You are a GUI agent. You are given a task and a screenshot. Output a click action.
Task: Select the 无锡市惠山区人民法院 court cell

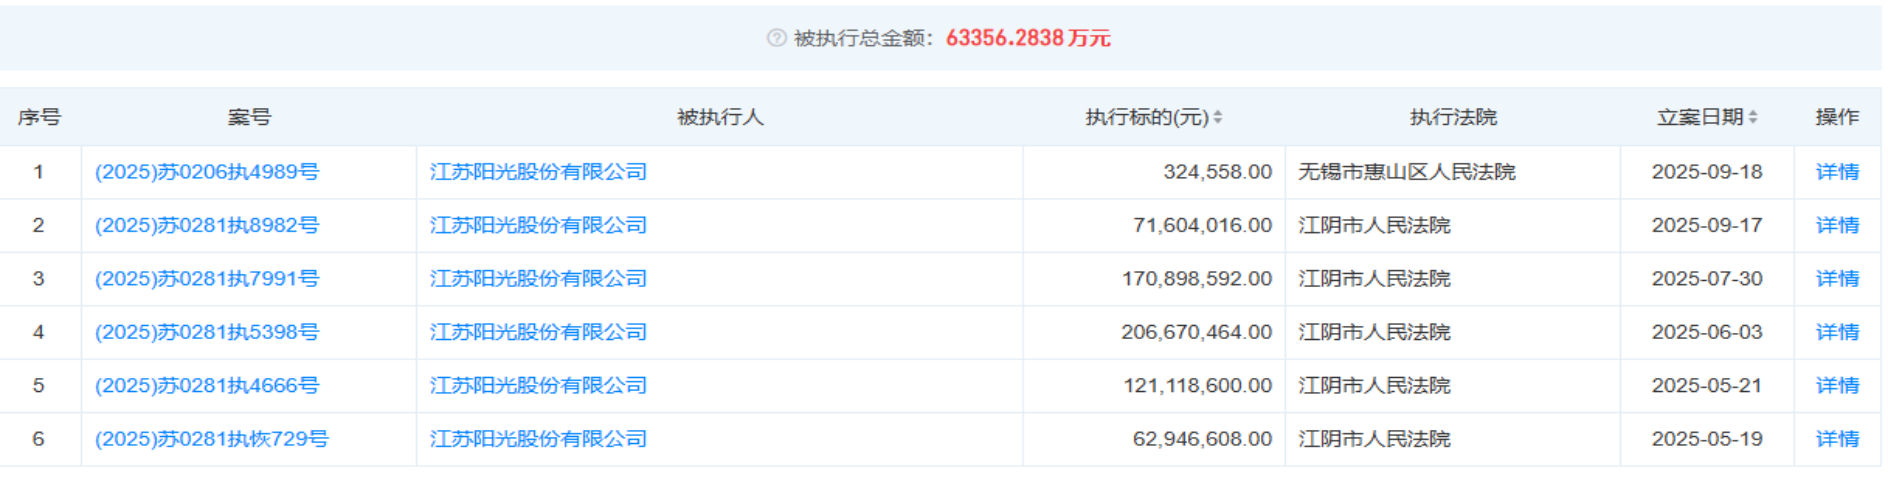1406,172
